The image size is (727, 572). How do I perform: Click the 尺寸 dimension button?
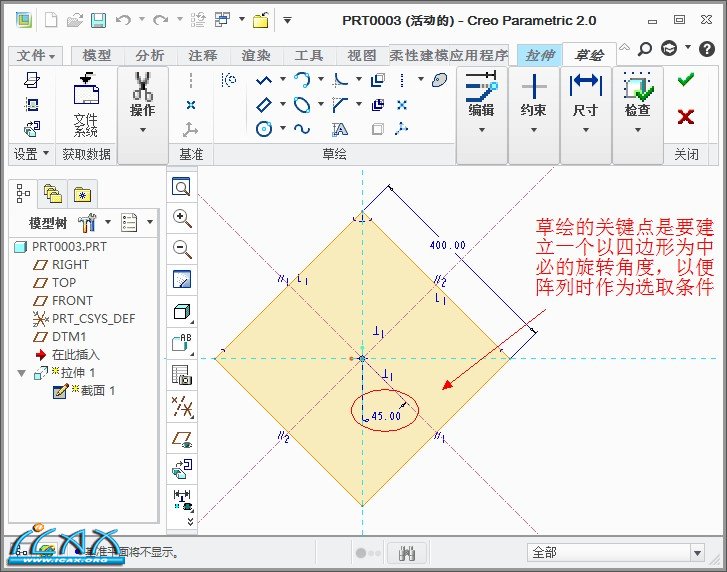pyautogui.click(x=585, y=110)
